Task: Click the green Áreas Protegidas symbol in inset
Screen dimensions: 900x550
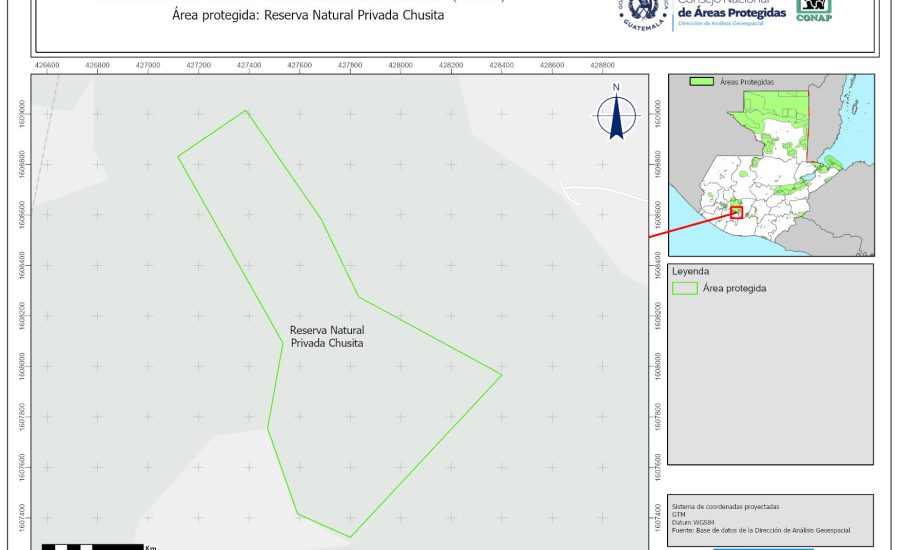Action: click(x=702, y=81)
